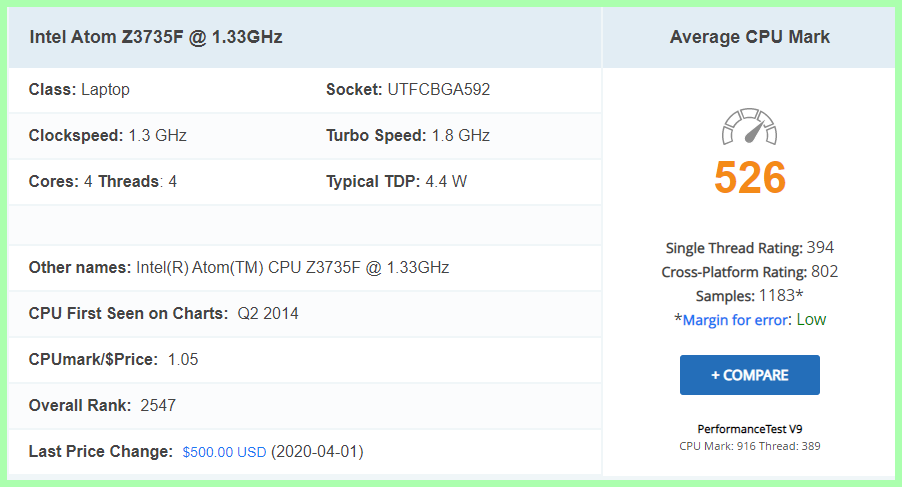Click the CPU First Seen Q2 2014 row
The image size is (902, 487).
coord(164,314)
